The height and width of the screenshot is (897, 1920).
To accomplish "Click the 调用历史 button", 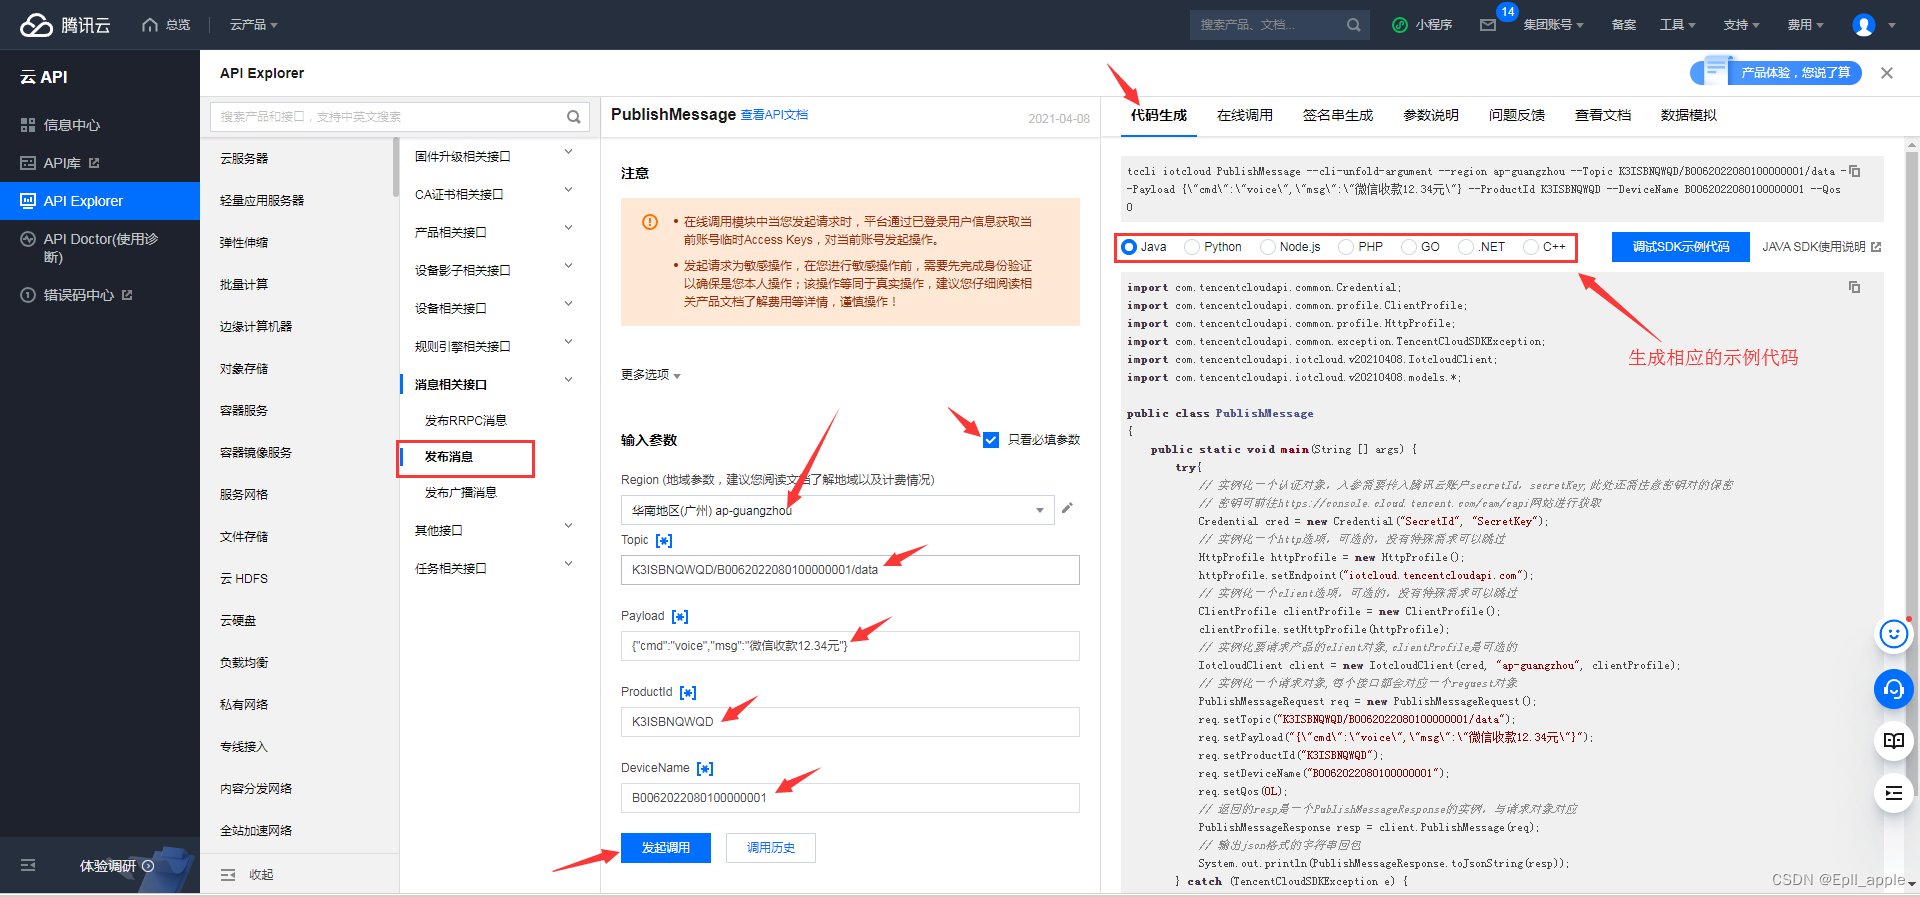I will coord(771,848).
